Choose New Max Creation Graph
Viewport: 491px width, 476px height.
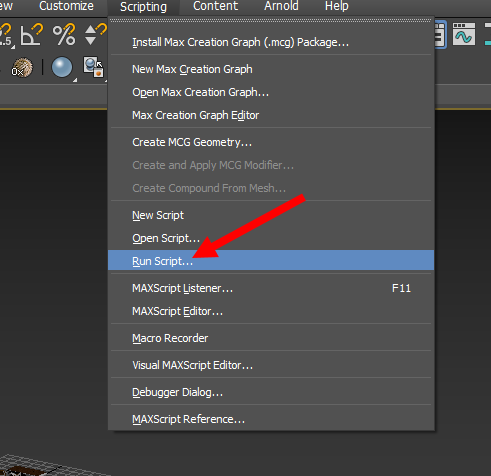271,69
